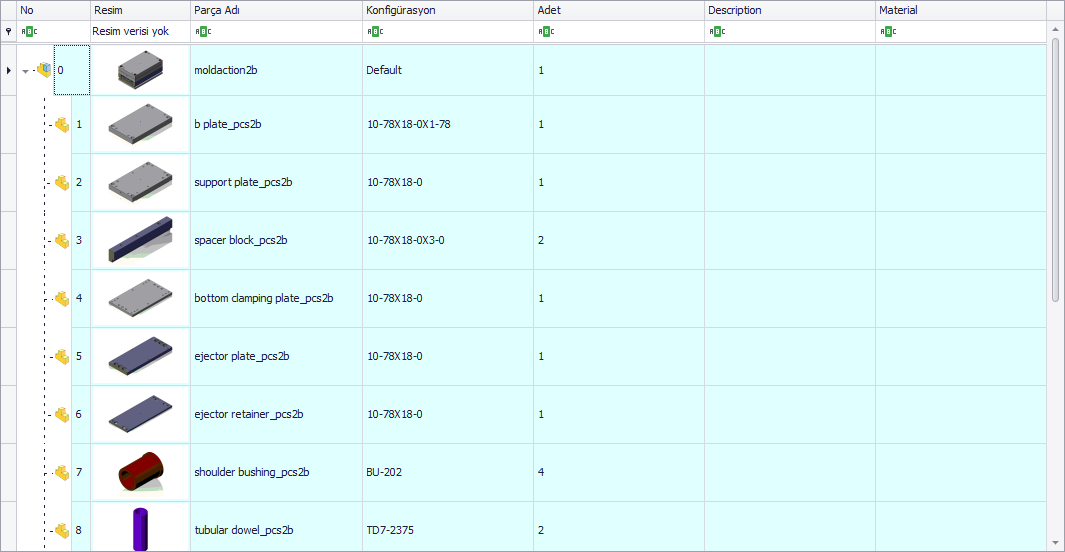The height and width of the screenshot is (552, 1065).
Task: Select the moldaction2b name cell
Action: (x=276, y=70)
